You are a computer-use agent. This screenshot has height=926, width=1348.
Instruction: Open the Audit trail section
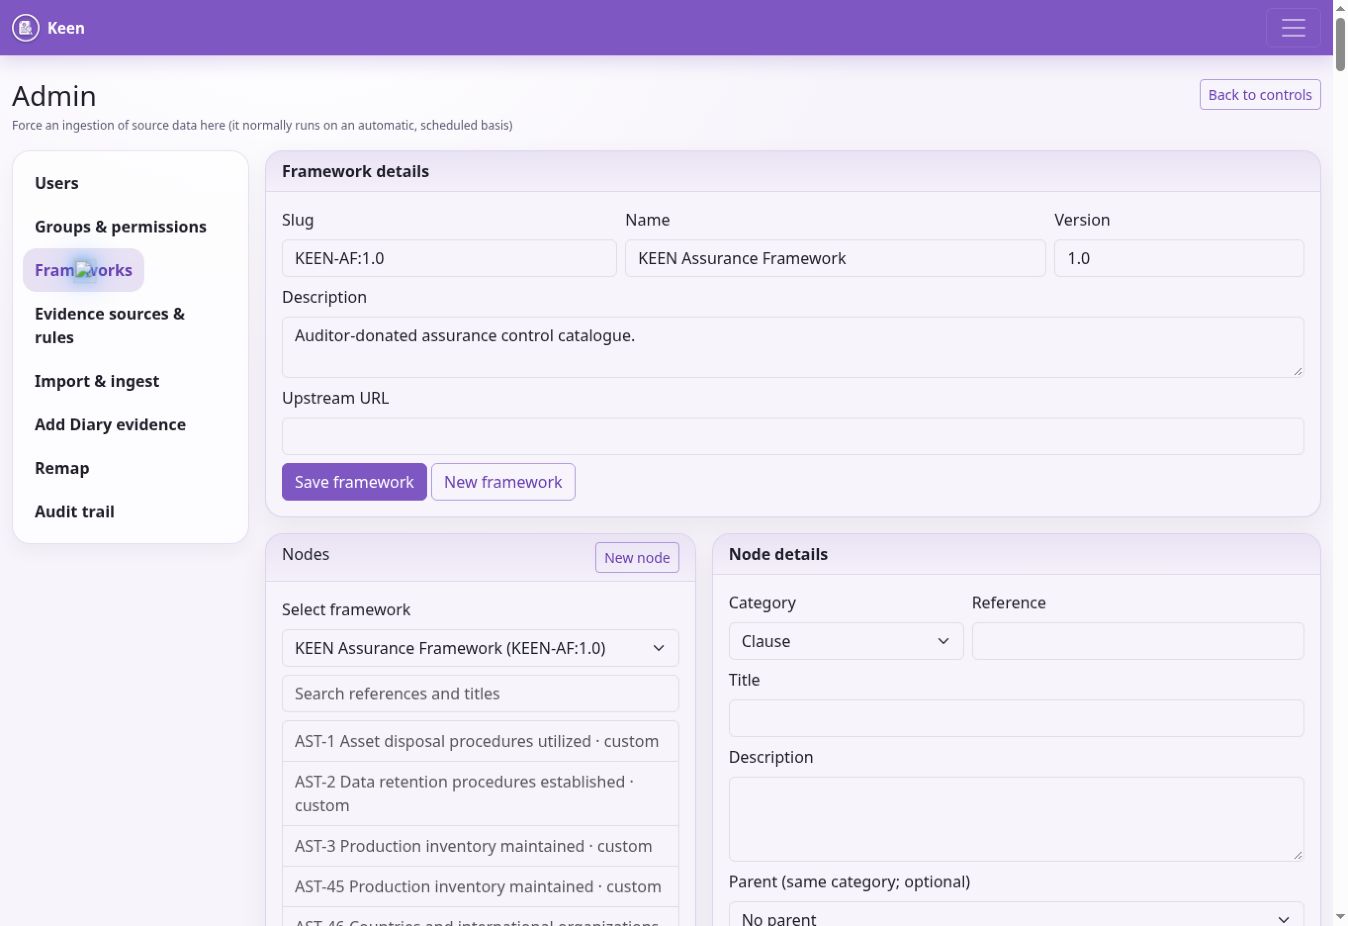(75, 511)
